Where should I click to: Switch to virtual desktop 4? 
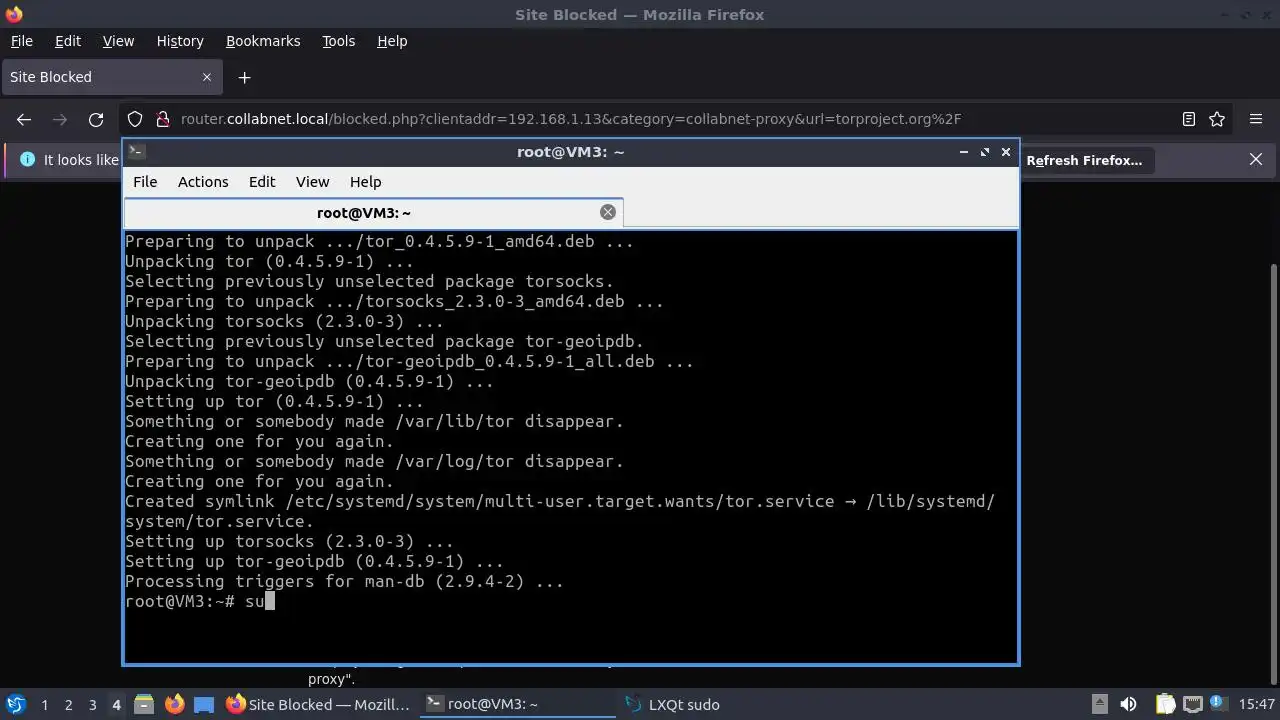pos(116,704)
